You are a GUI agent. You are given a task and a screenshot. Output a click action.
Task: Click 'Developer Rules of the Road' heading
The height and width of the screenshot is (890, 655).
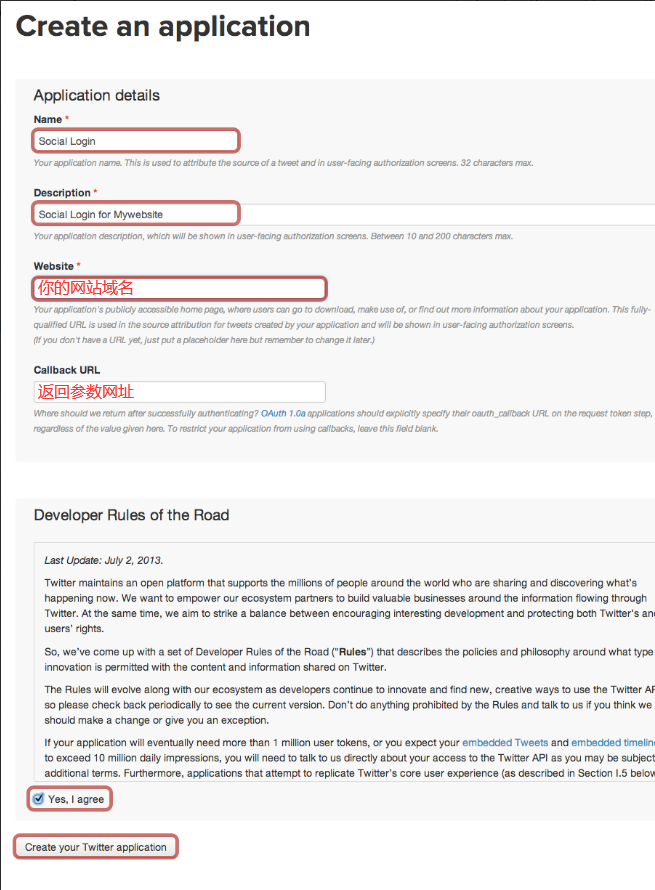point(131,515)
